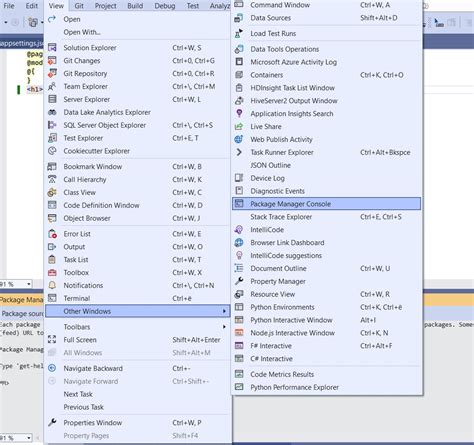
Task: Click the Bookmark Window icon
Action: [x=52, y=166]
